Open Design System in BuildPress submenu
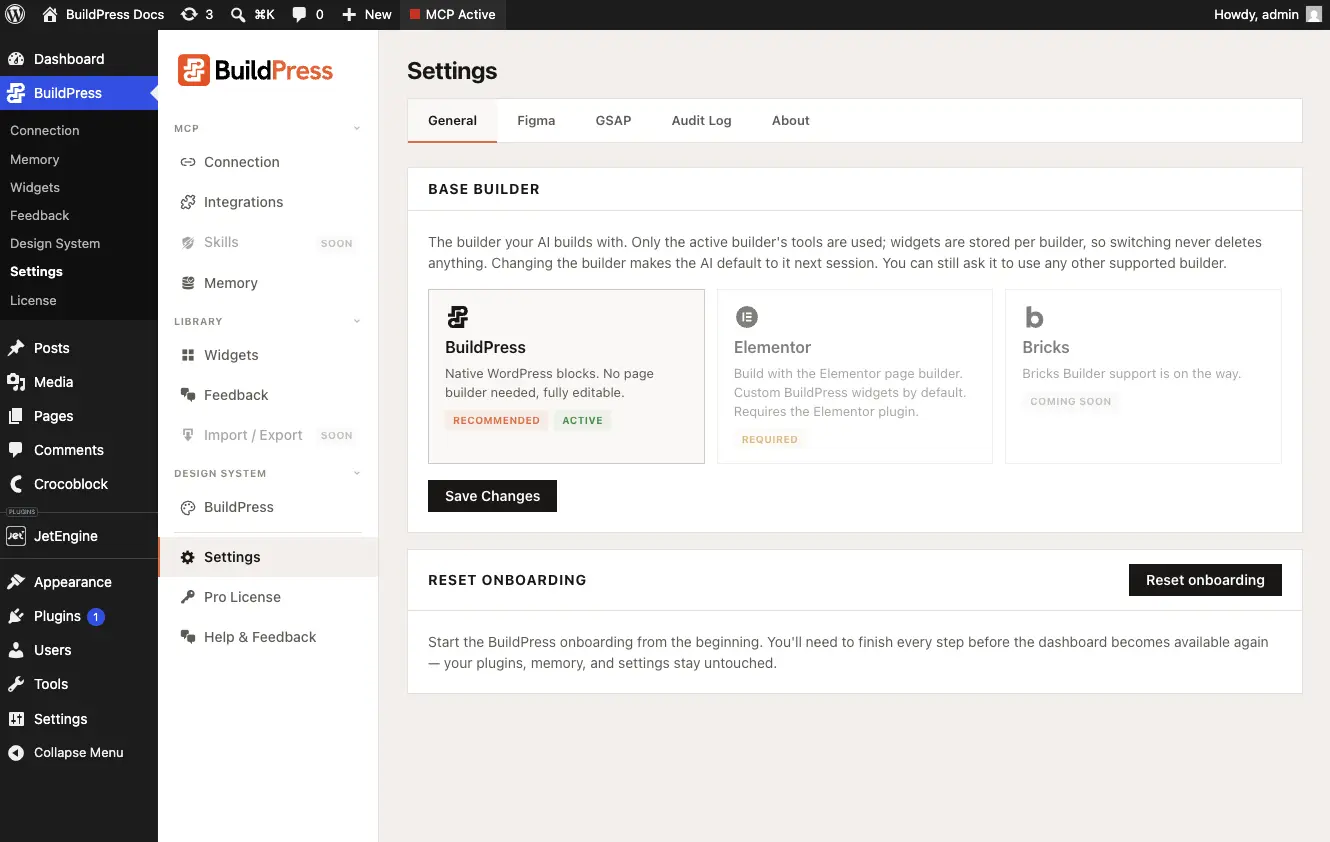Viewport: 1330px width, 842px height. pyautogui.click(x=55, y=243)
